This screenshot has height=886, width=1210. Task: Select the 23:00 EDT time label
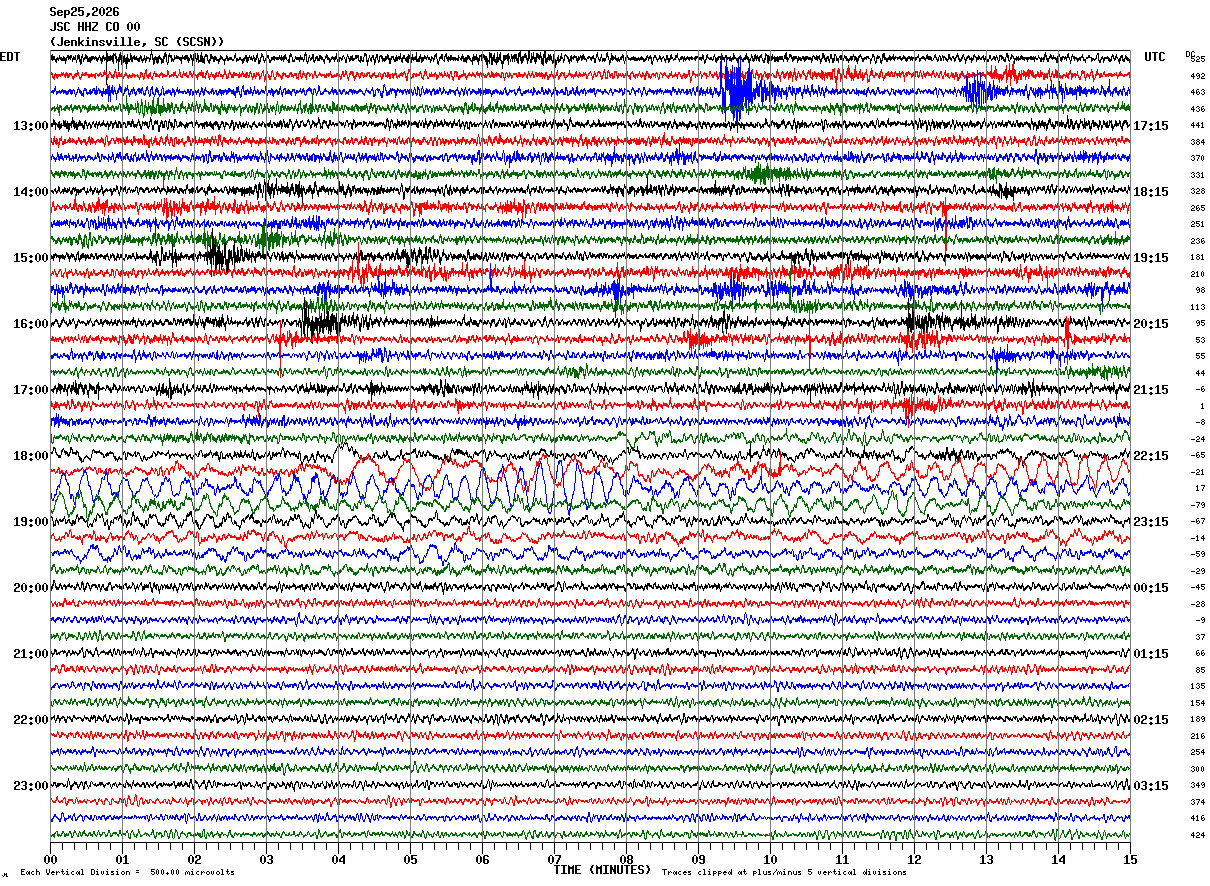coord(31,786)
